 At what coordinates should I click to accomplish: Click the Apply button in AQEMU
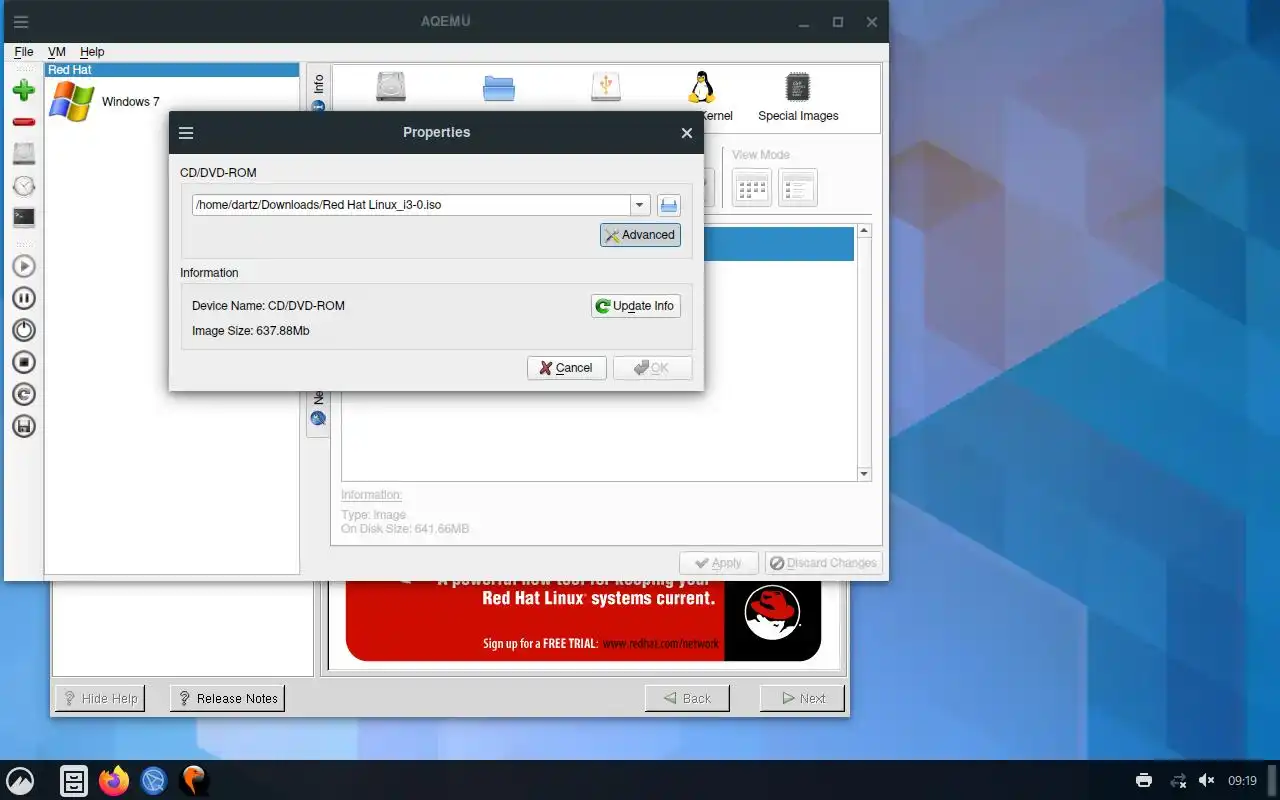point(719,563)
